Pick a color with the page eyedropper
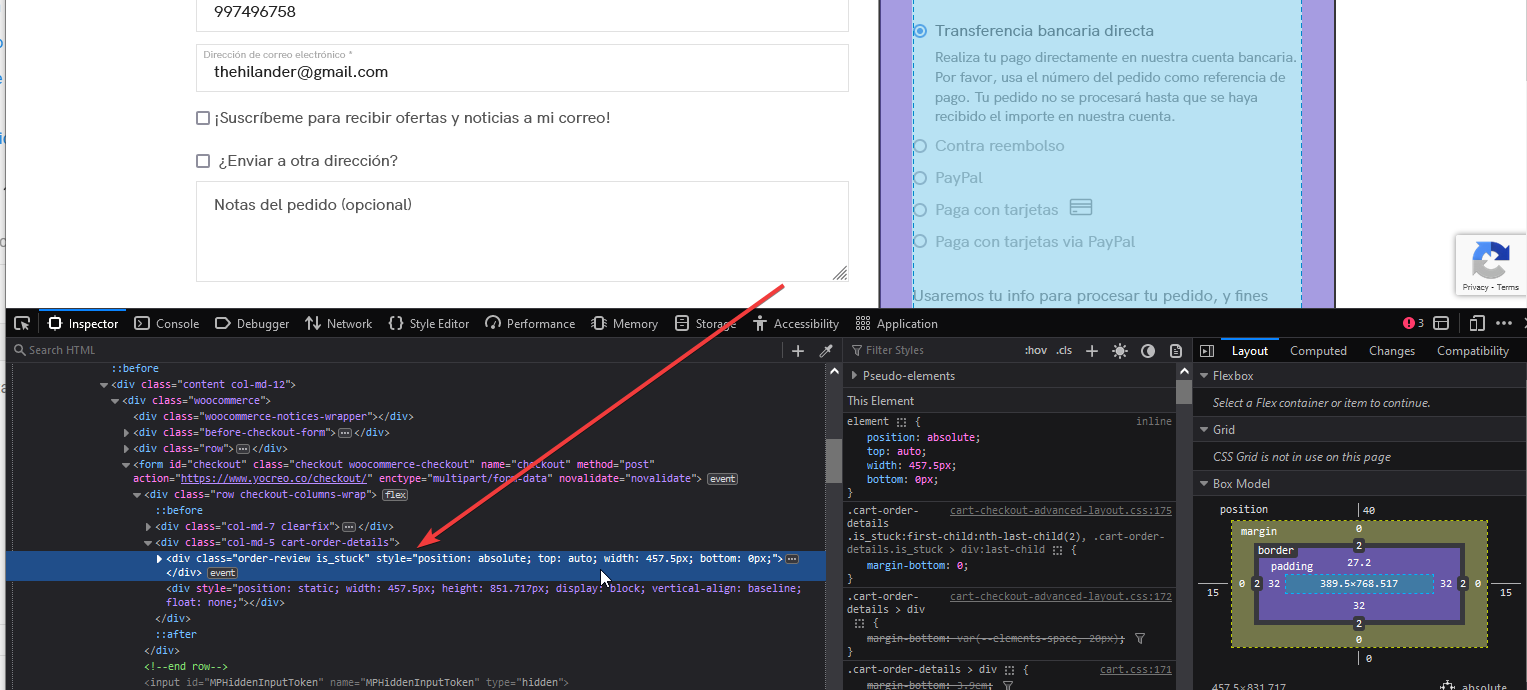Image resolution: width=1527 pixels, height=690 pixels. [x=826, y=350]
